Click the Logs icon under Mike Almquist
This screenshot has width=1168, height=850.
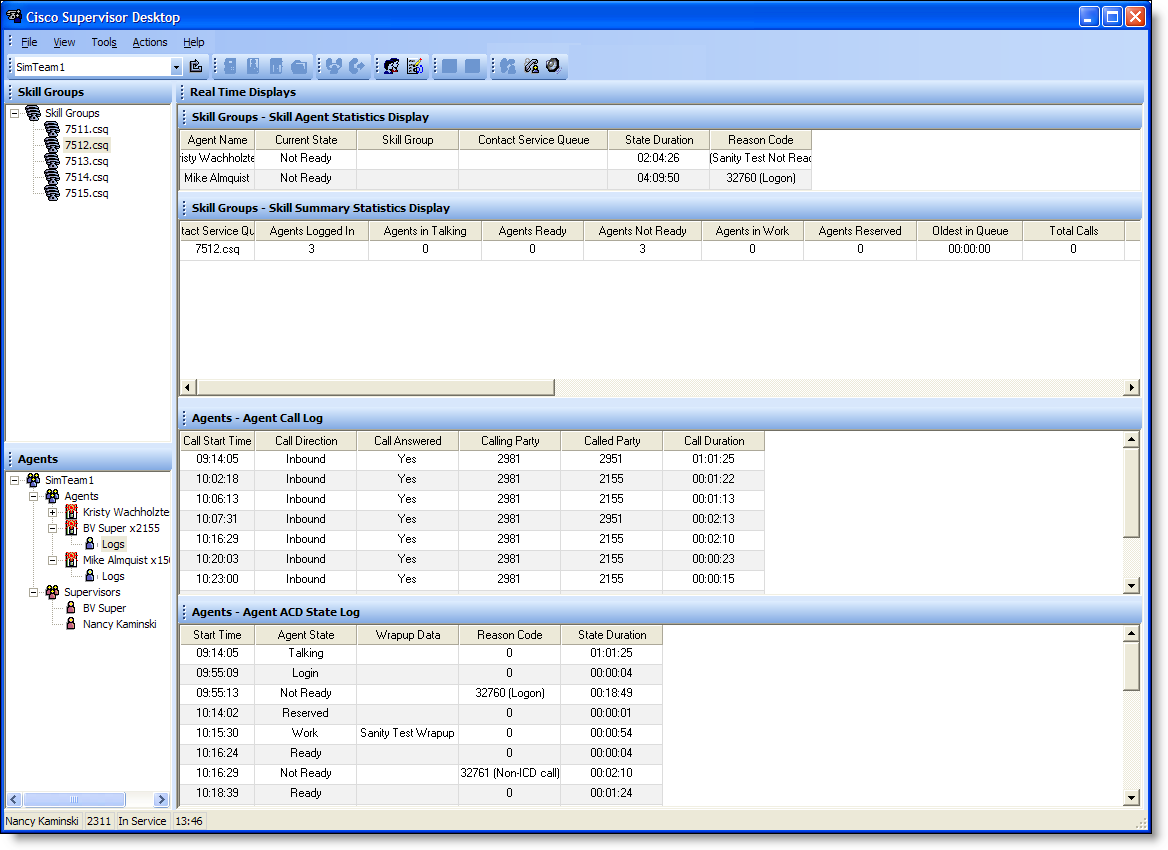90,576
